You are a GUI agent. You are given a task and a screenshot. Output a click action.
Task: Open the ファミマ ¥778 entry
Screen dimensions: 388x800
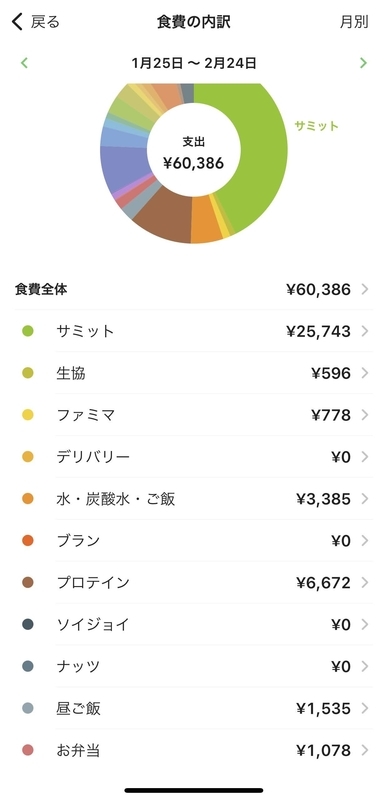click(x=194, y=415)
